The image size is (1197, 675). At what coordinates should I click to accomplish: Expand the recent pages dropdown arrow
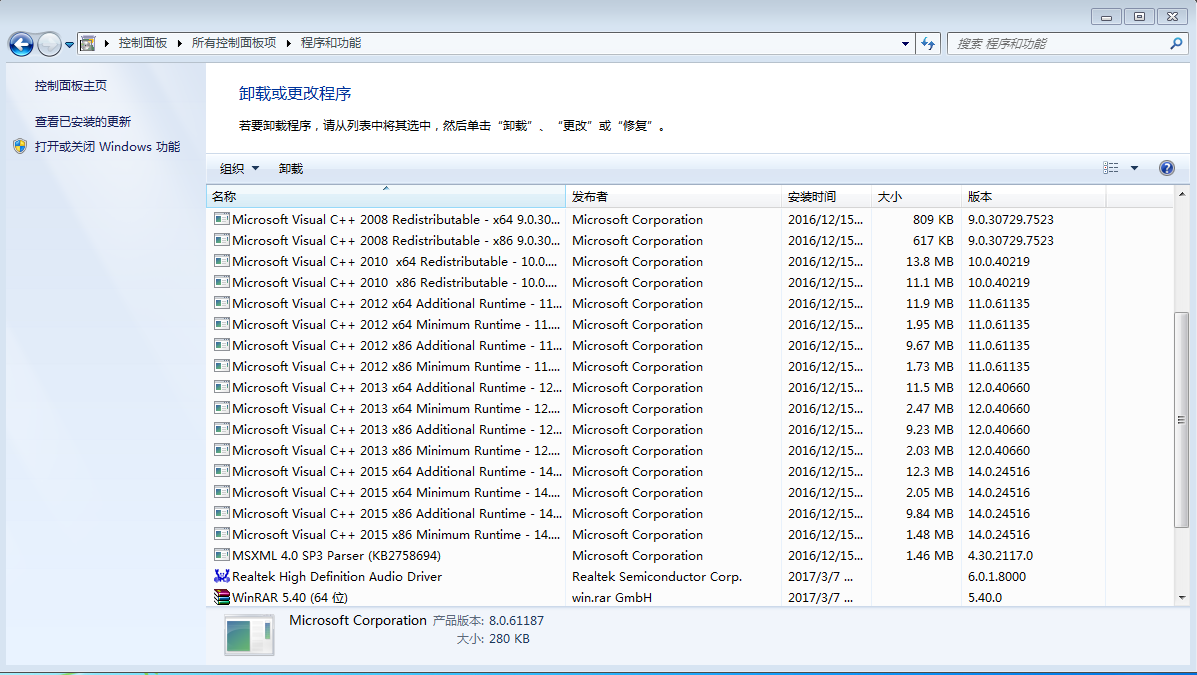point(69,44)
